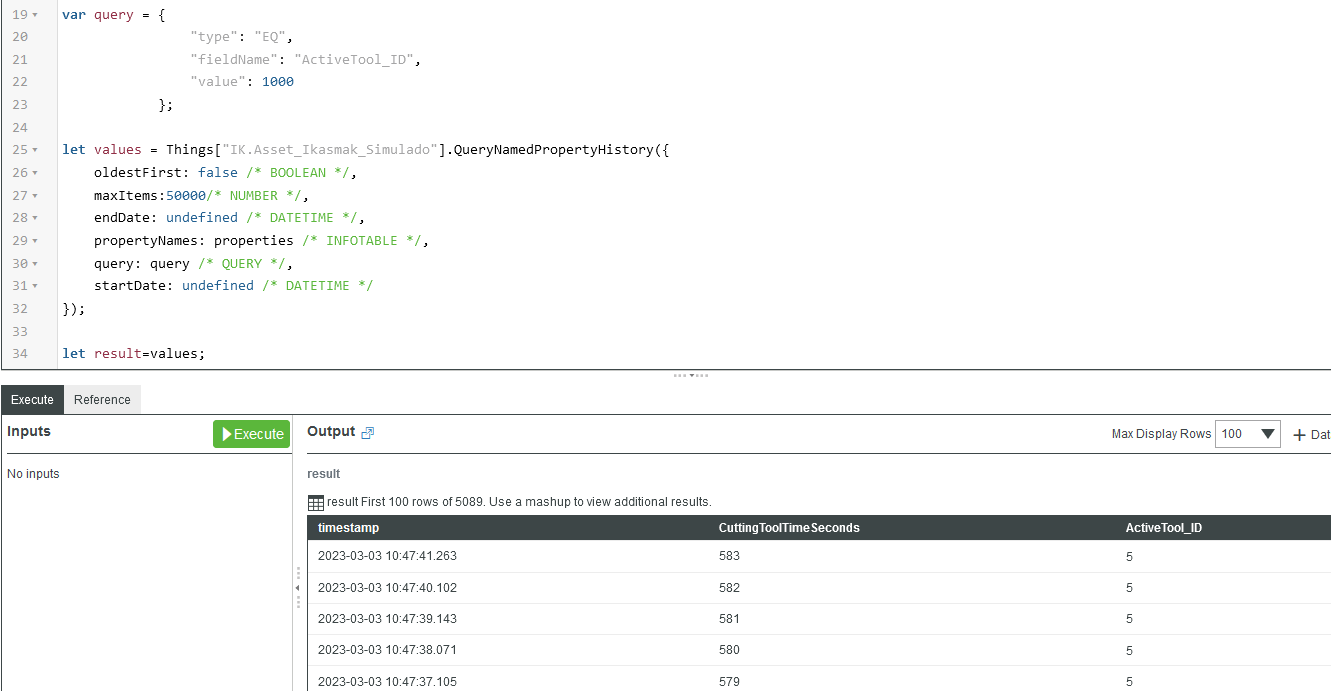Fold the var query block at line 19

pos(36,15)
